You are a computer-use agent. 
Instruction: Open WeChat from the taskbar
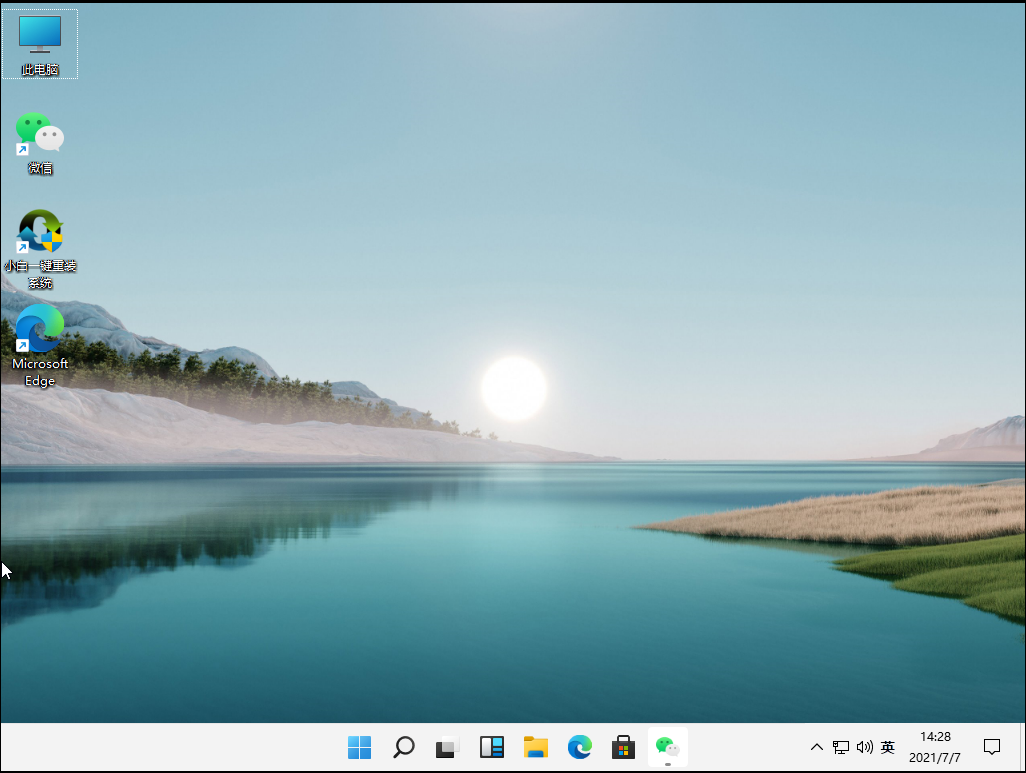[666, 746]
